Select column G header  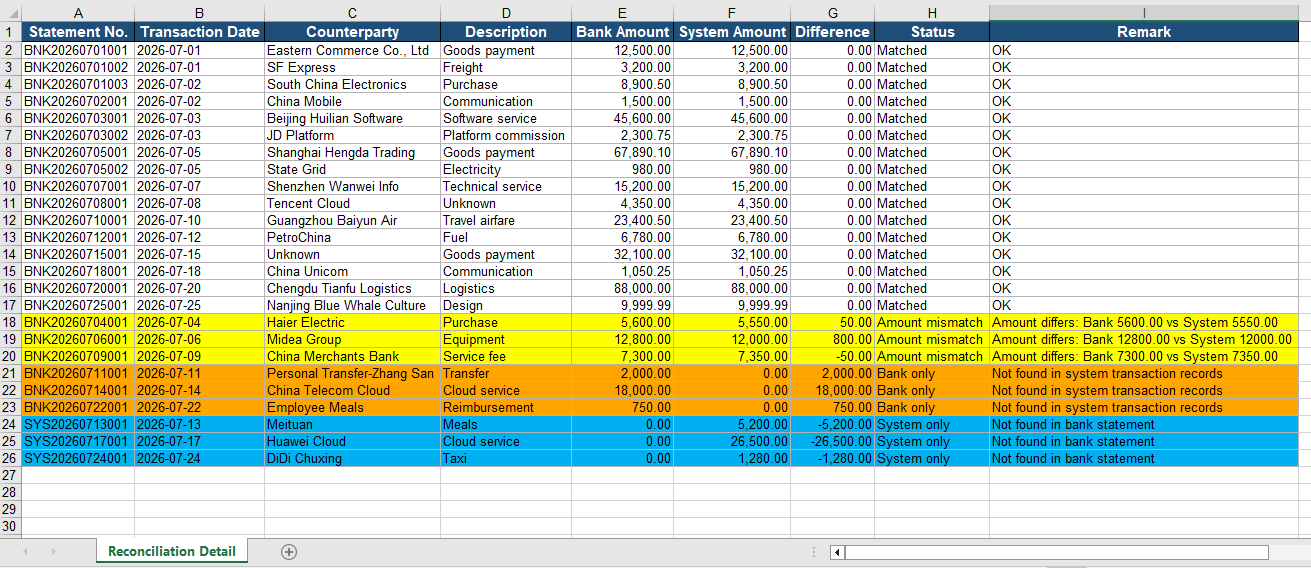tap(833, 13)
